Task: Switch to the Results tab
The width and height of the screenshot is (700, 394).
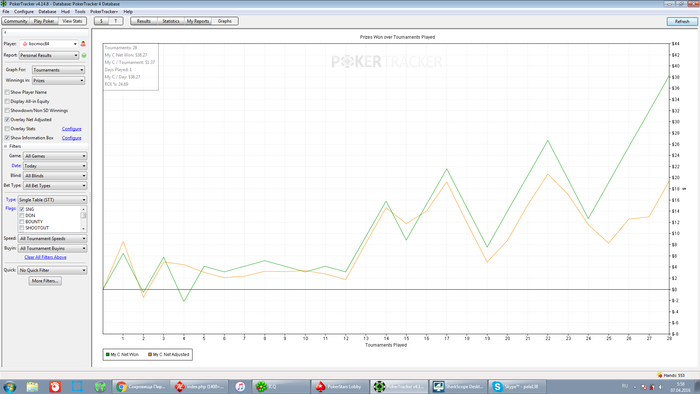Action: pyautogui.click(x=144, y=21)
